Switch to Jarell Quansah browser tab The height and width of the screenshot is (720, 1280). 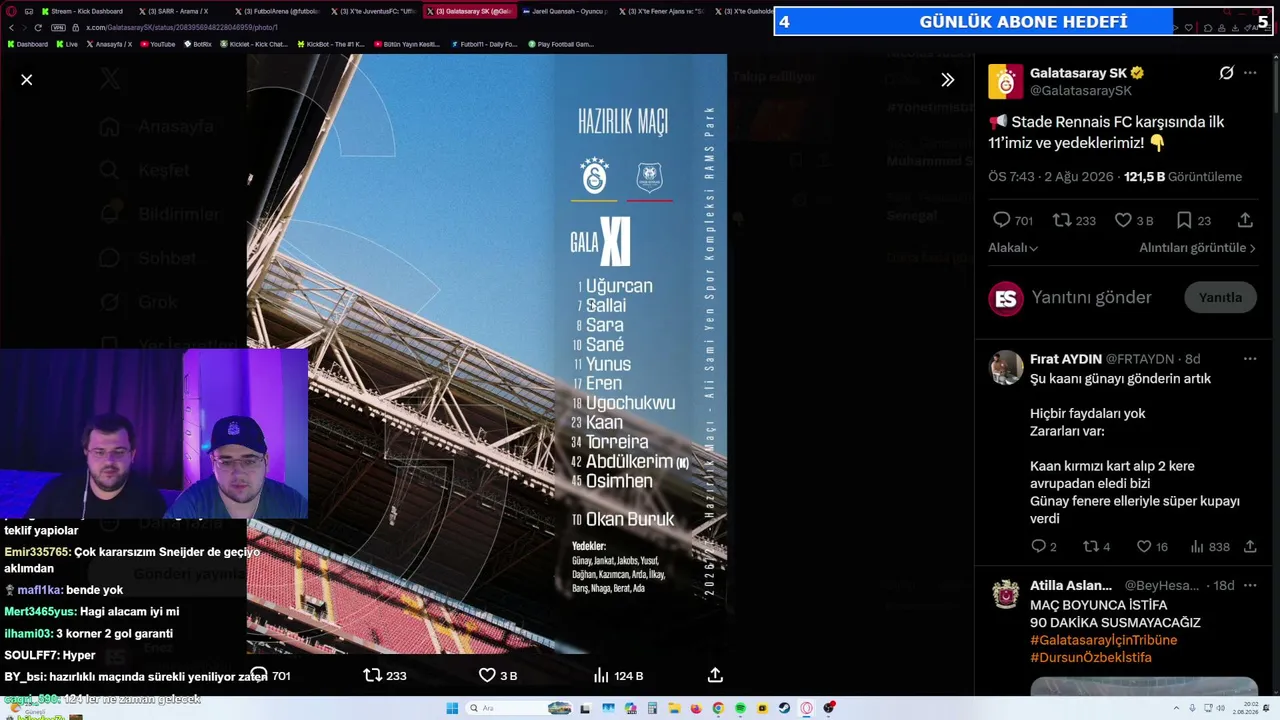565,12
